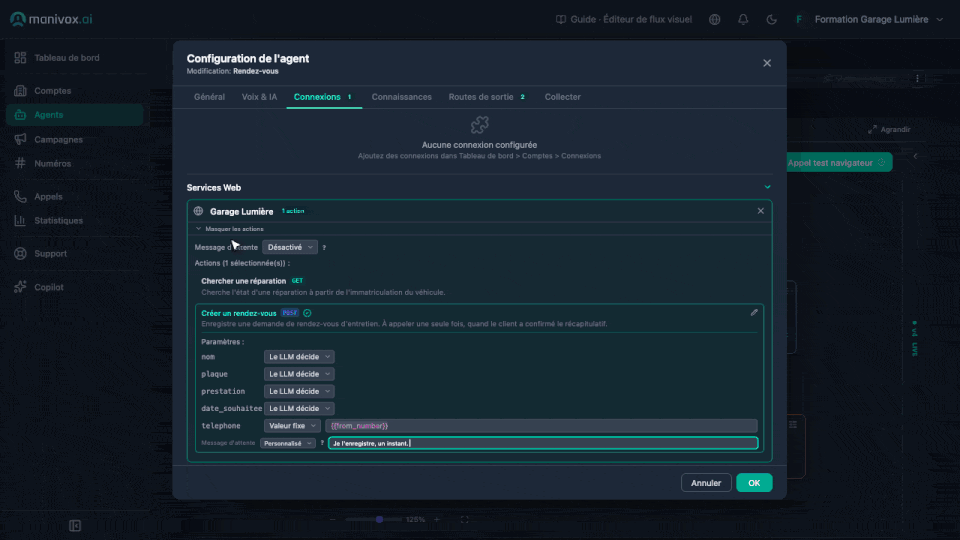This screenshot has height=540, width=960.
Task: Open Guide - Éditeur de flux visuel
Action: click(624, 20)
